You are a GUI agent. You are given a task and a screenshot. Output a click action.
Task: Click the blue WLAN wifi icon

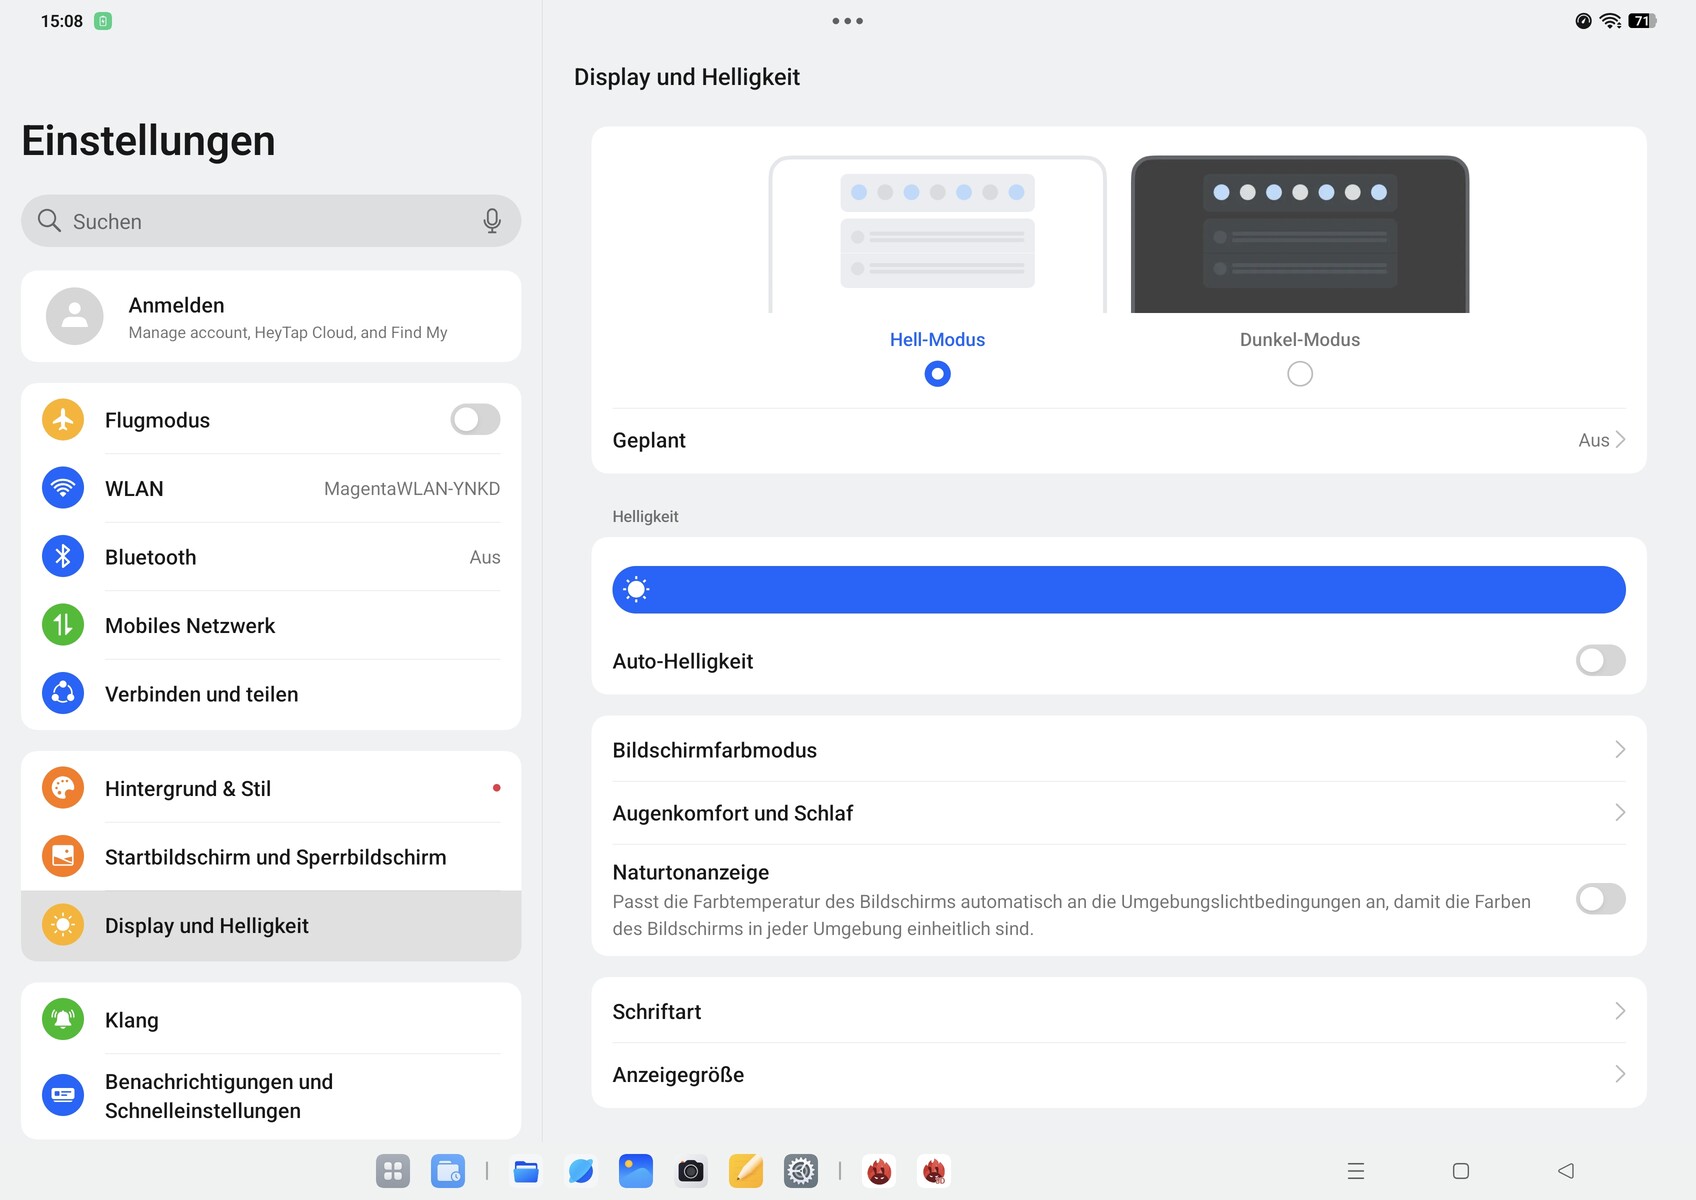pos(63,488)
